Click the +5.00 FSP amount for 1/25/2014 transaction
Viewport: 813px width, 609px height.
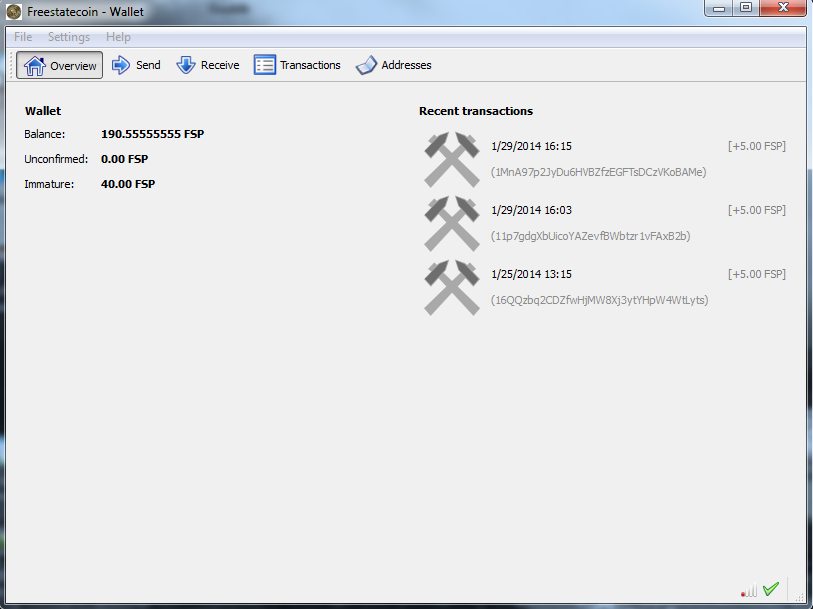[x=757, y=274]
